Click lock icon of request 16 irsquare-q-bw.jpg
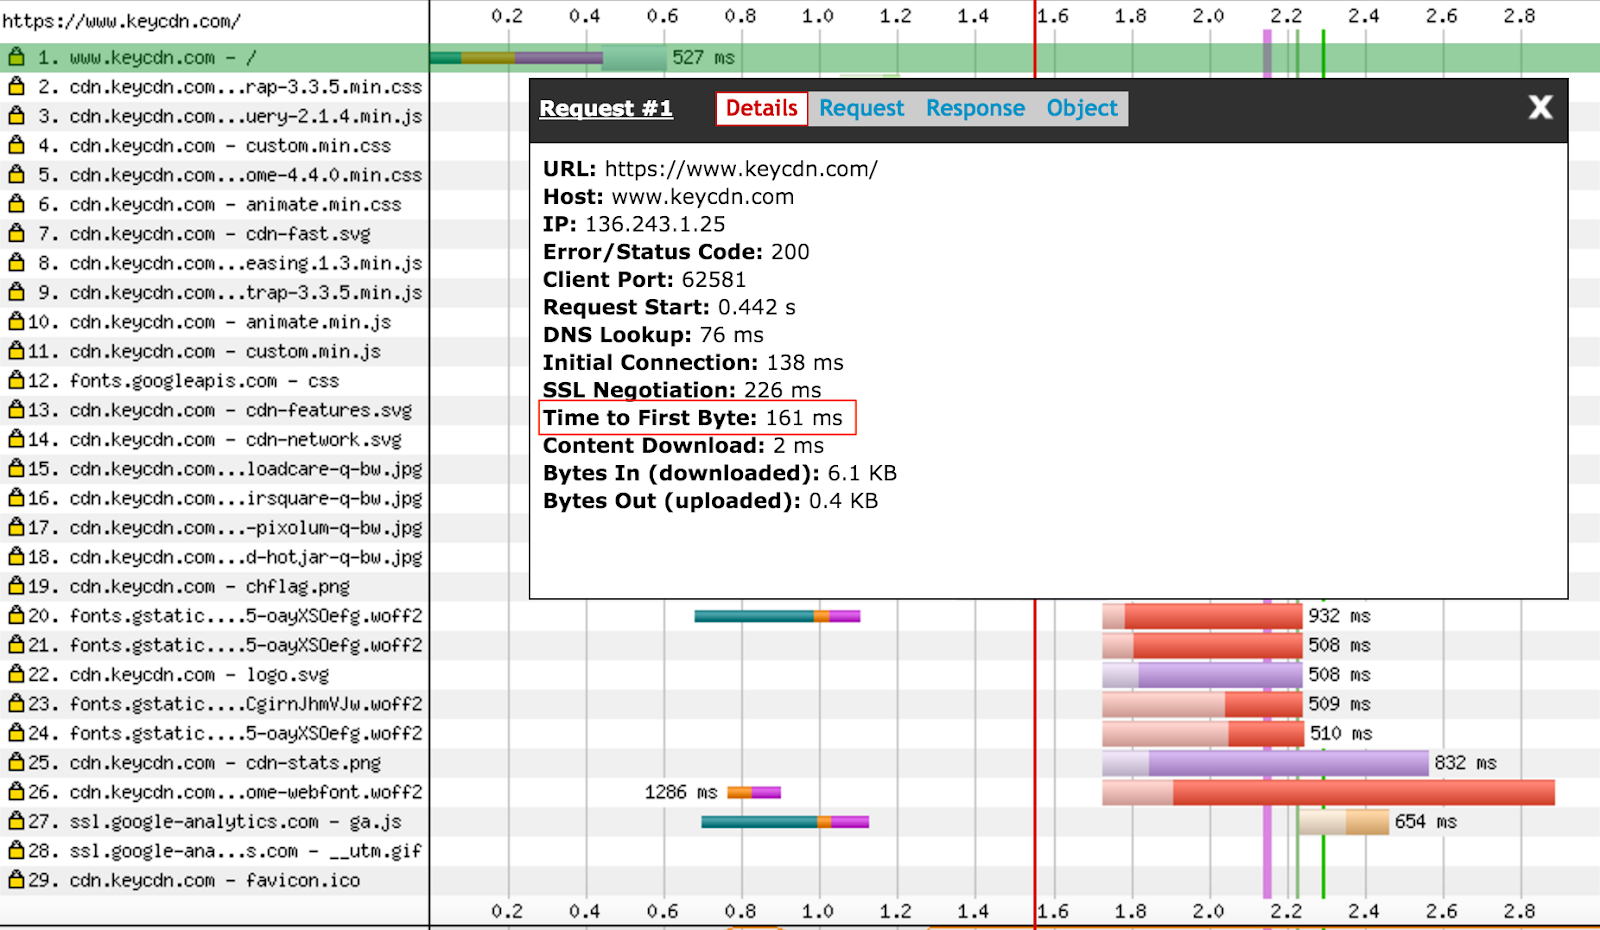 coord(16,498)
